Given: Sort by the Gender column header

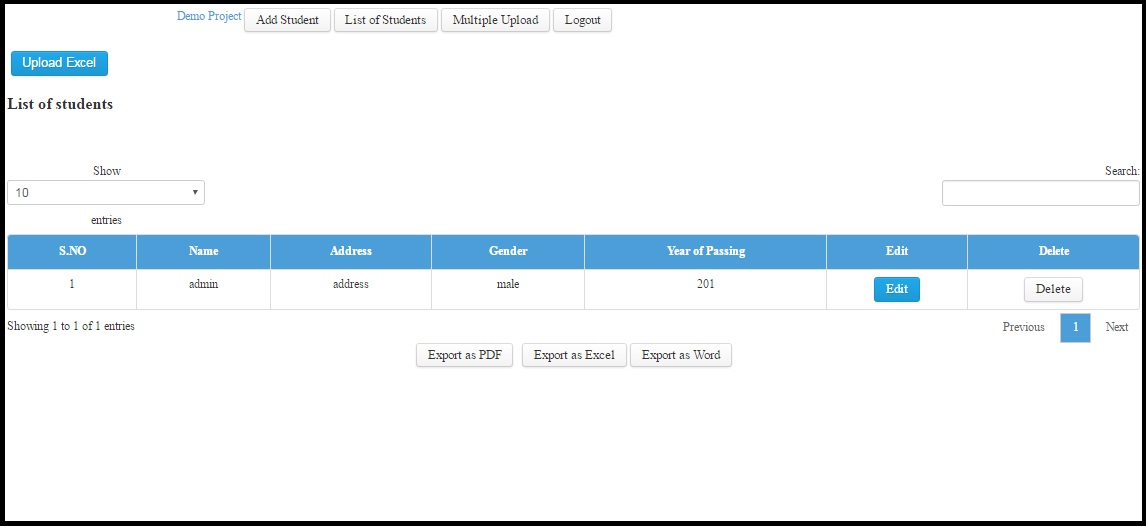Looking at the screenshot, I should coord(508,251).
